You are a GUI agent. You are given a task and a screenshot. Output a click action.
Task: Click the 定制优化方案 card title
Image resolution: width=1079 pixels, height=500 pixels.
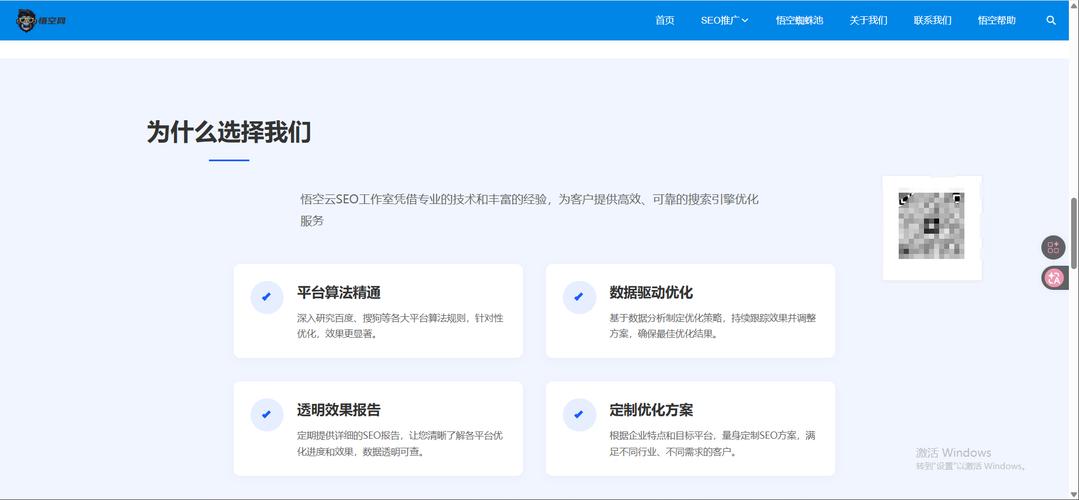click(x=651, y=410)
